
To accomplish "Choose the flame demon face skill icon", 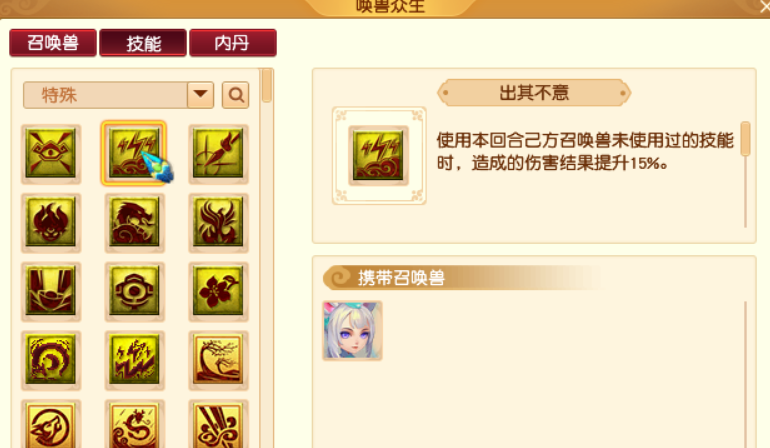I will (x=51, y=223).
